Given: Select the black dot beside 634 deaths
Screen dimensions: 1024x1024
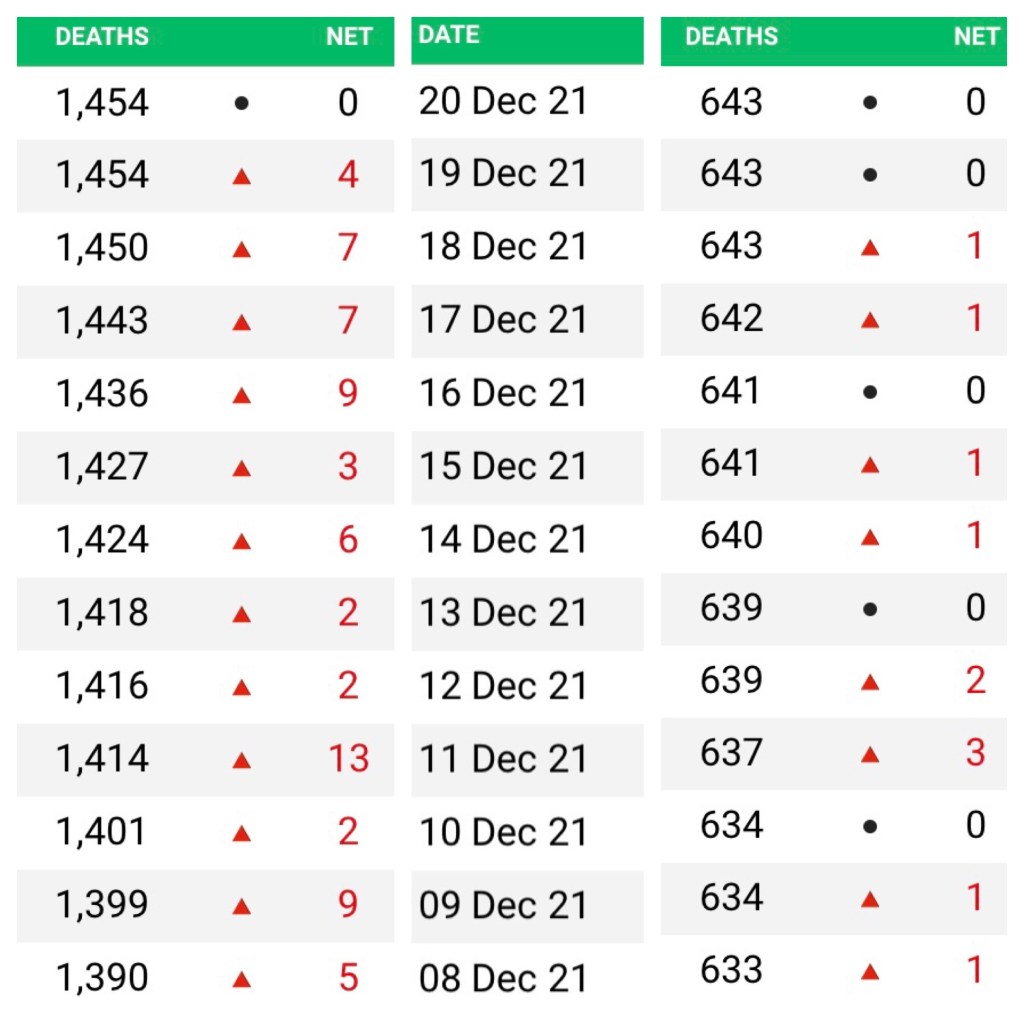Looking at the screenshot, I should pyautogui.click(x=870, y=827).
